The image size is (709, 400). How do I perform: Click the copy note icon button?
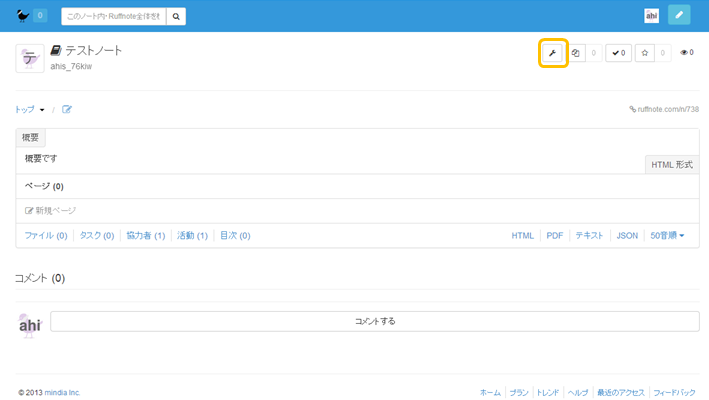click(577, 53)
